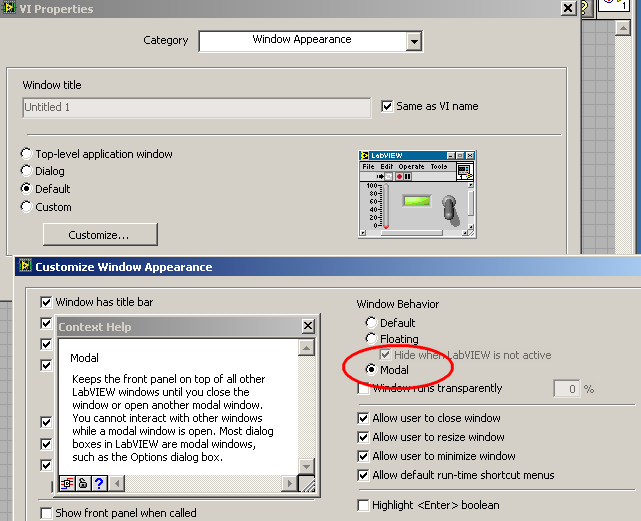641x521 pixels.
Task: Toggle Hide when LabVIEW is not active
Action: click(x=385, y=355)
